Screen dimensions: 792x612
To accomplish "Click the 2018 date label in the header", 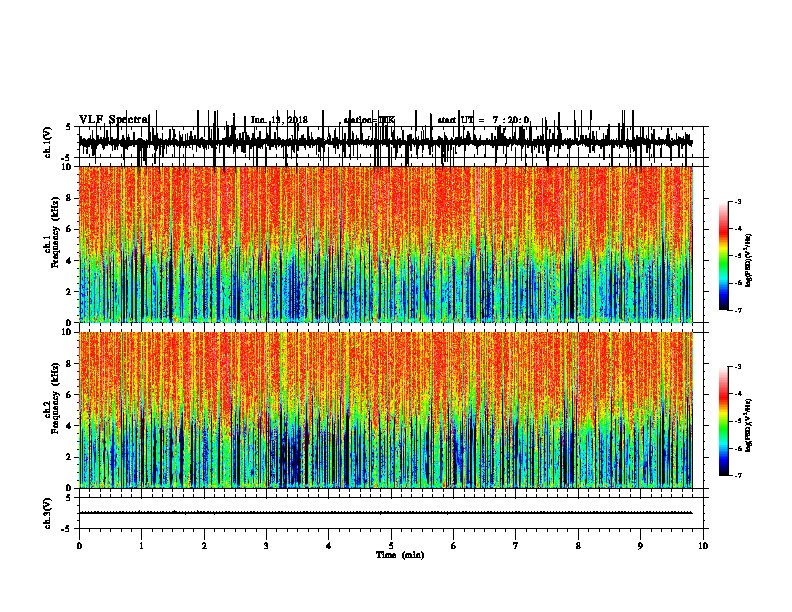I will (x=279, y=120).
